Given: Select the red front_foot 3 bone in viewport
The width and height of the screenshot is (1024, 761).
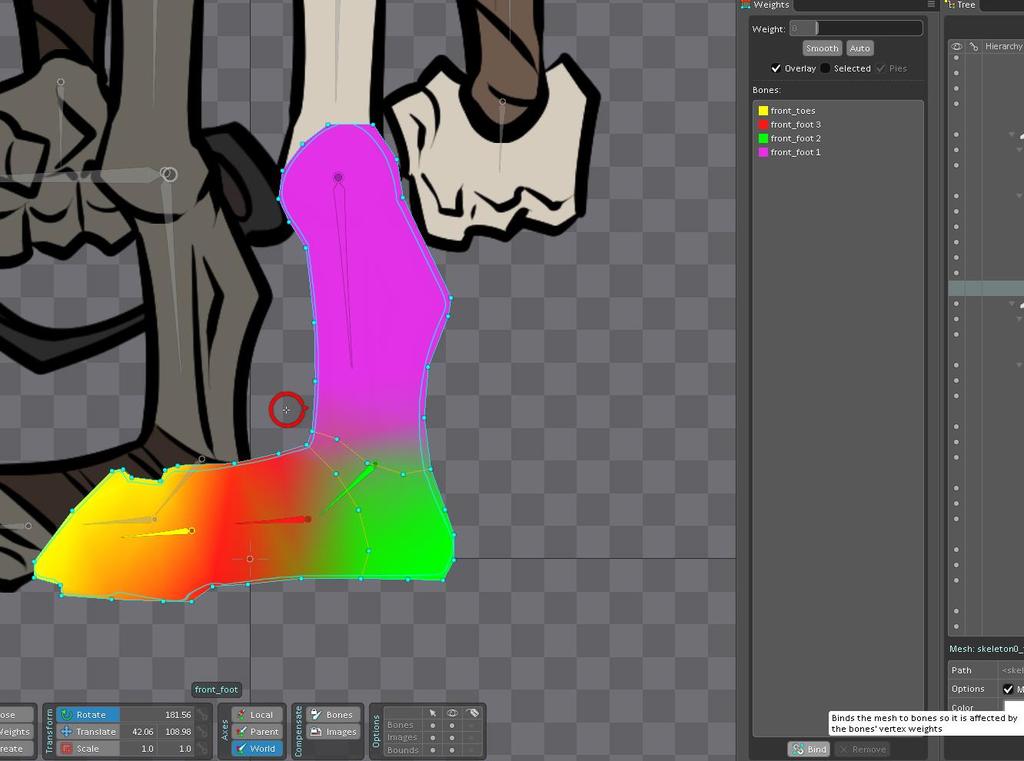Looking at the screenshot, I should (274, 521).
